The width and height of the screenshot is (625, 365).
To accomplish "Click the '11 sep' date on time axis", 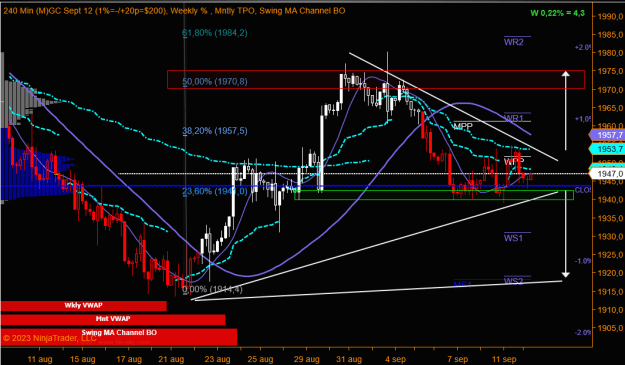I will click(x=504, y=359).
